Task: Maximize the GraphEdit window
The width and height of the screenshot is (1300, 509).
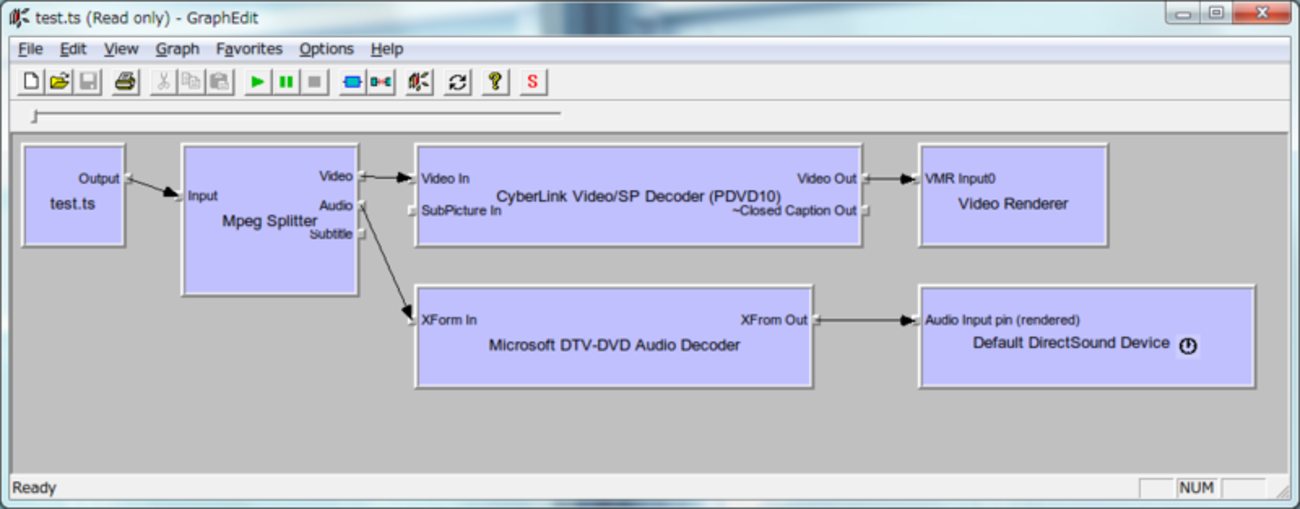Action: 1217,13
